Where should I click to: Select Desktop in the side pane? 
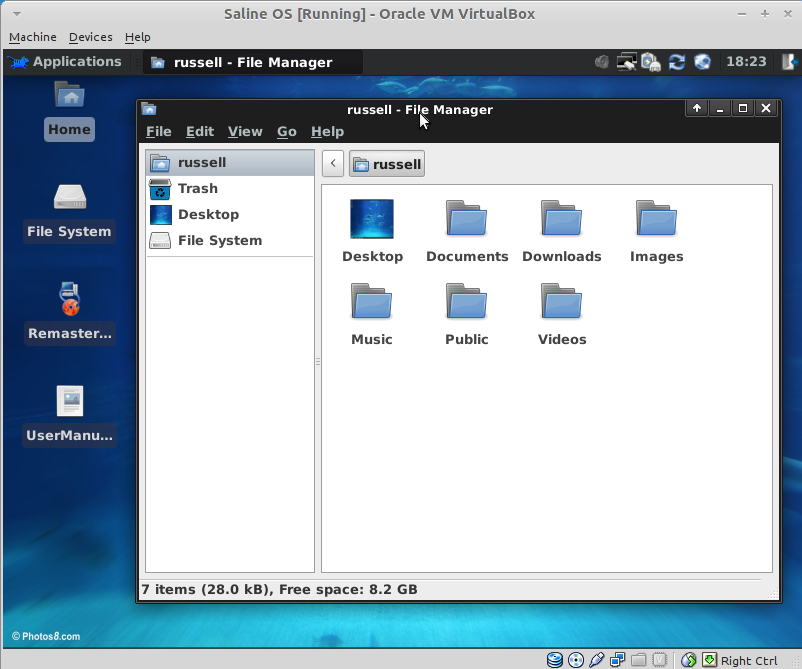point(208,214)
